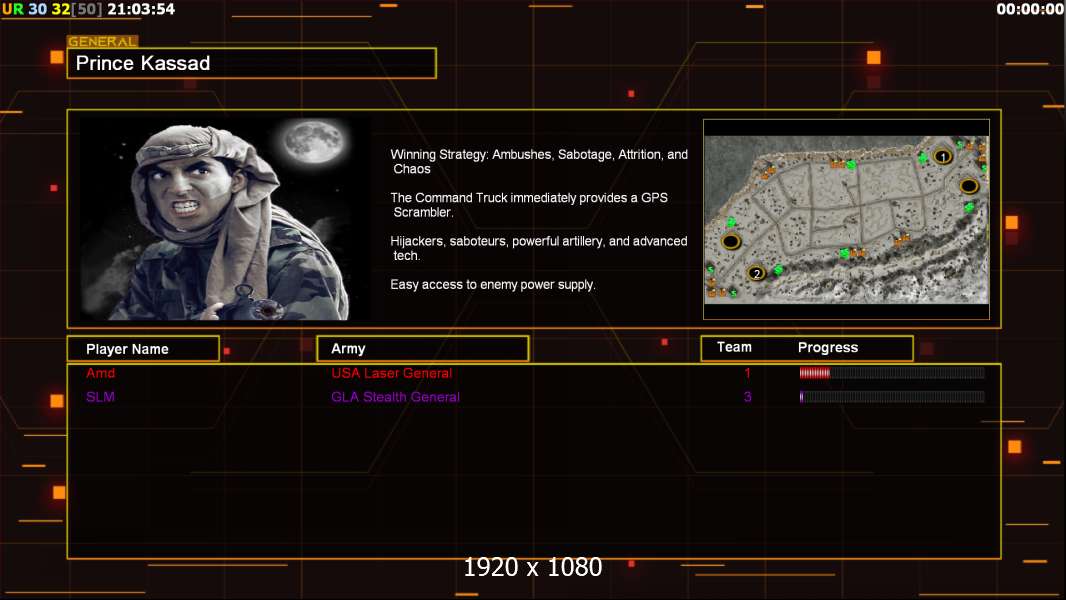Select the empty start slot below position 1
1066x600 pixels.
(969, 186)
